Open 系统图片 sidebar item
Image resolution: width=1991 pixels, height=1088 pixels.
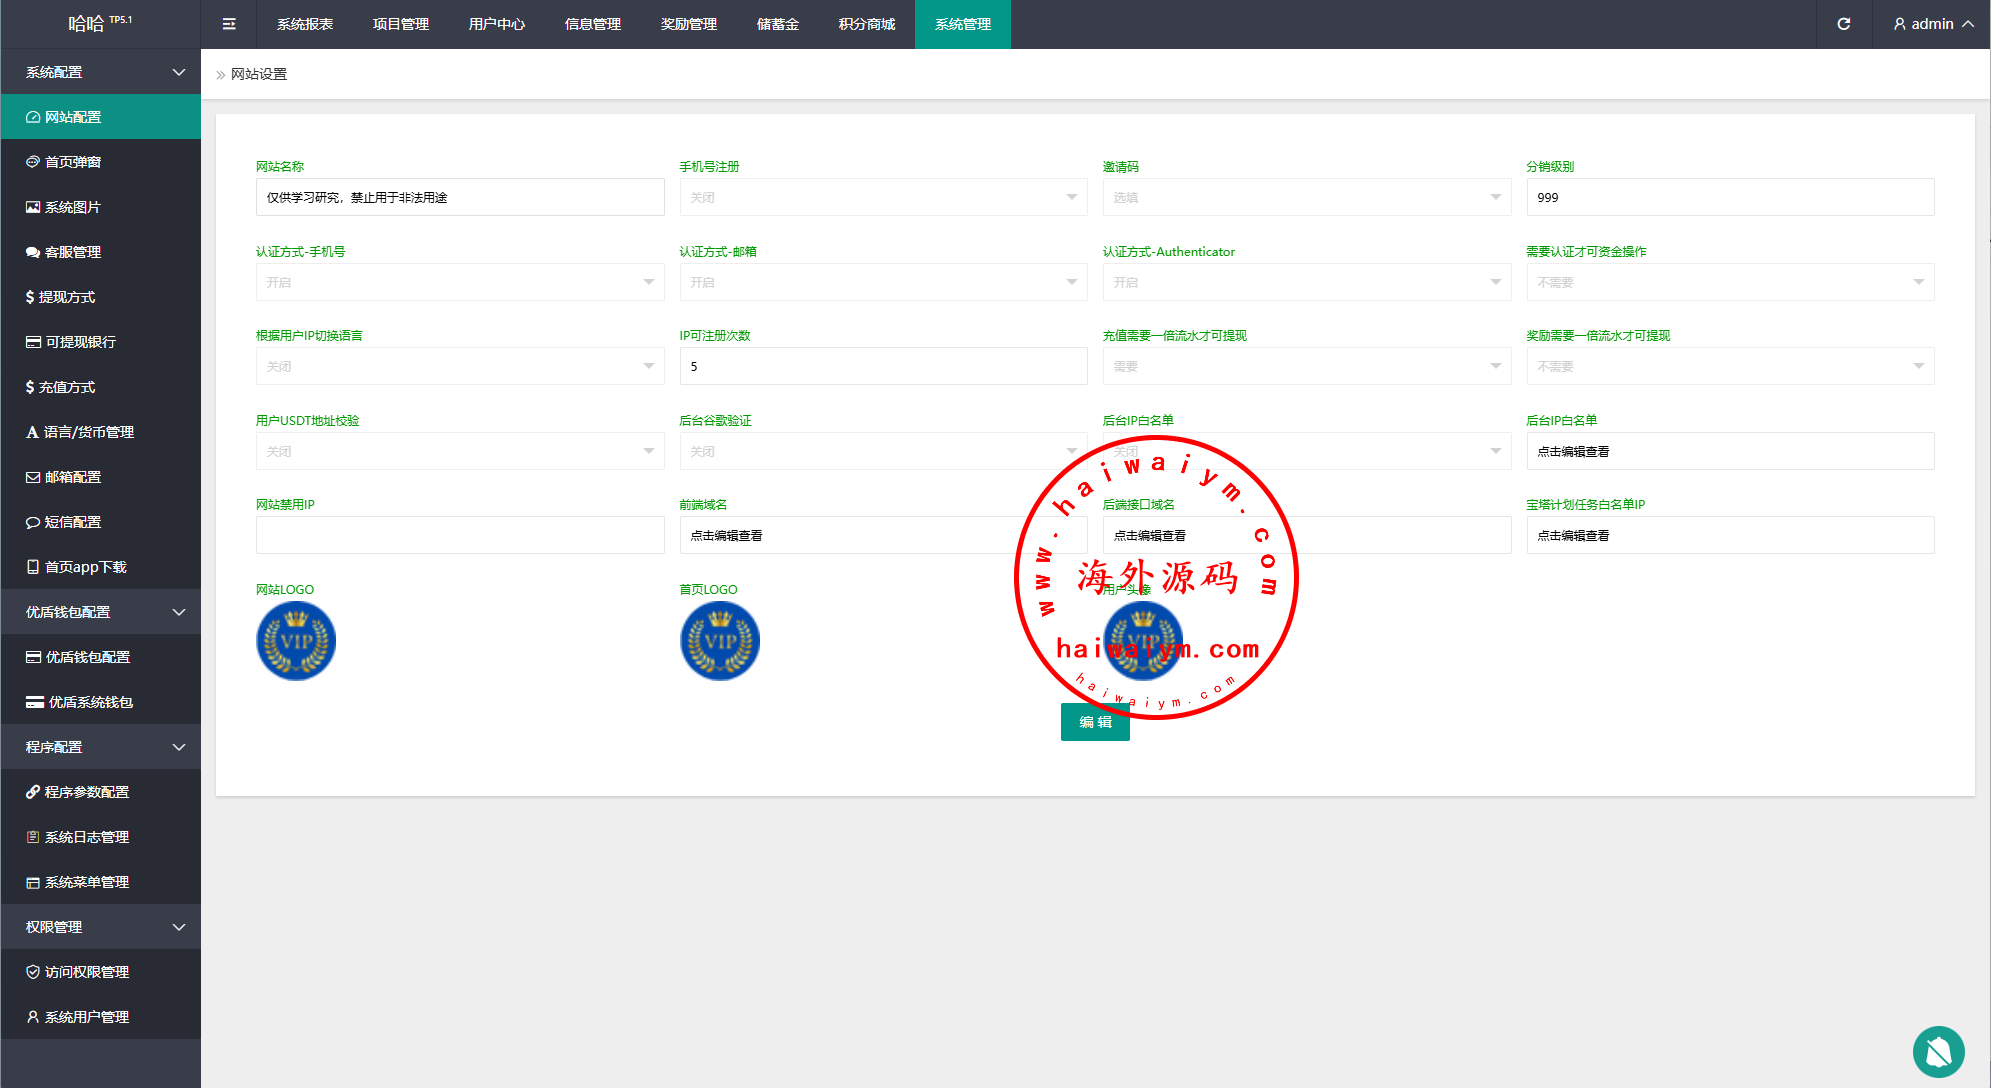[x=72, y=207]
